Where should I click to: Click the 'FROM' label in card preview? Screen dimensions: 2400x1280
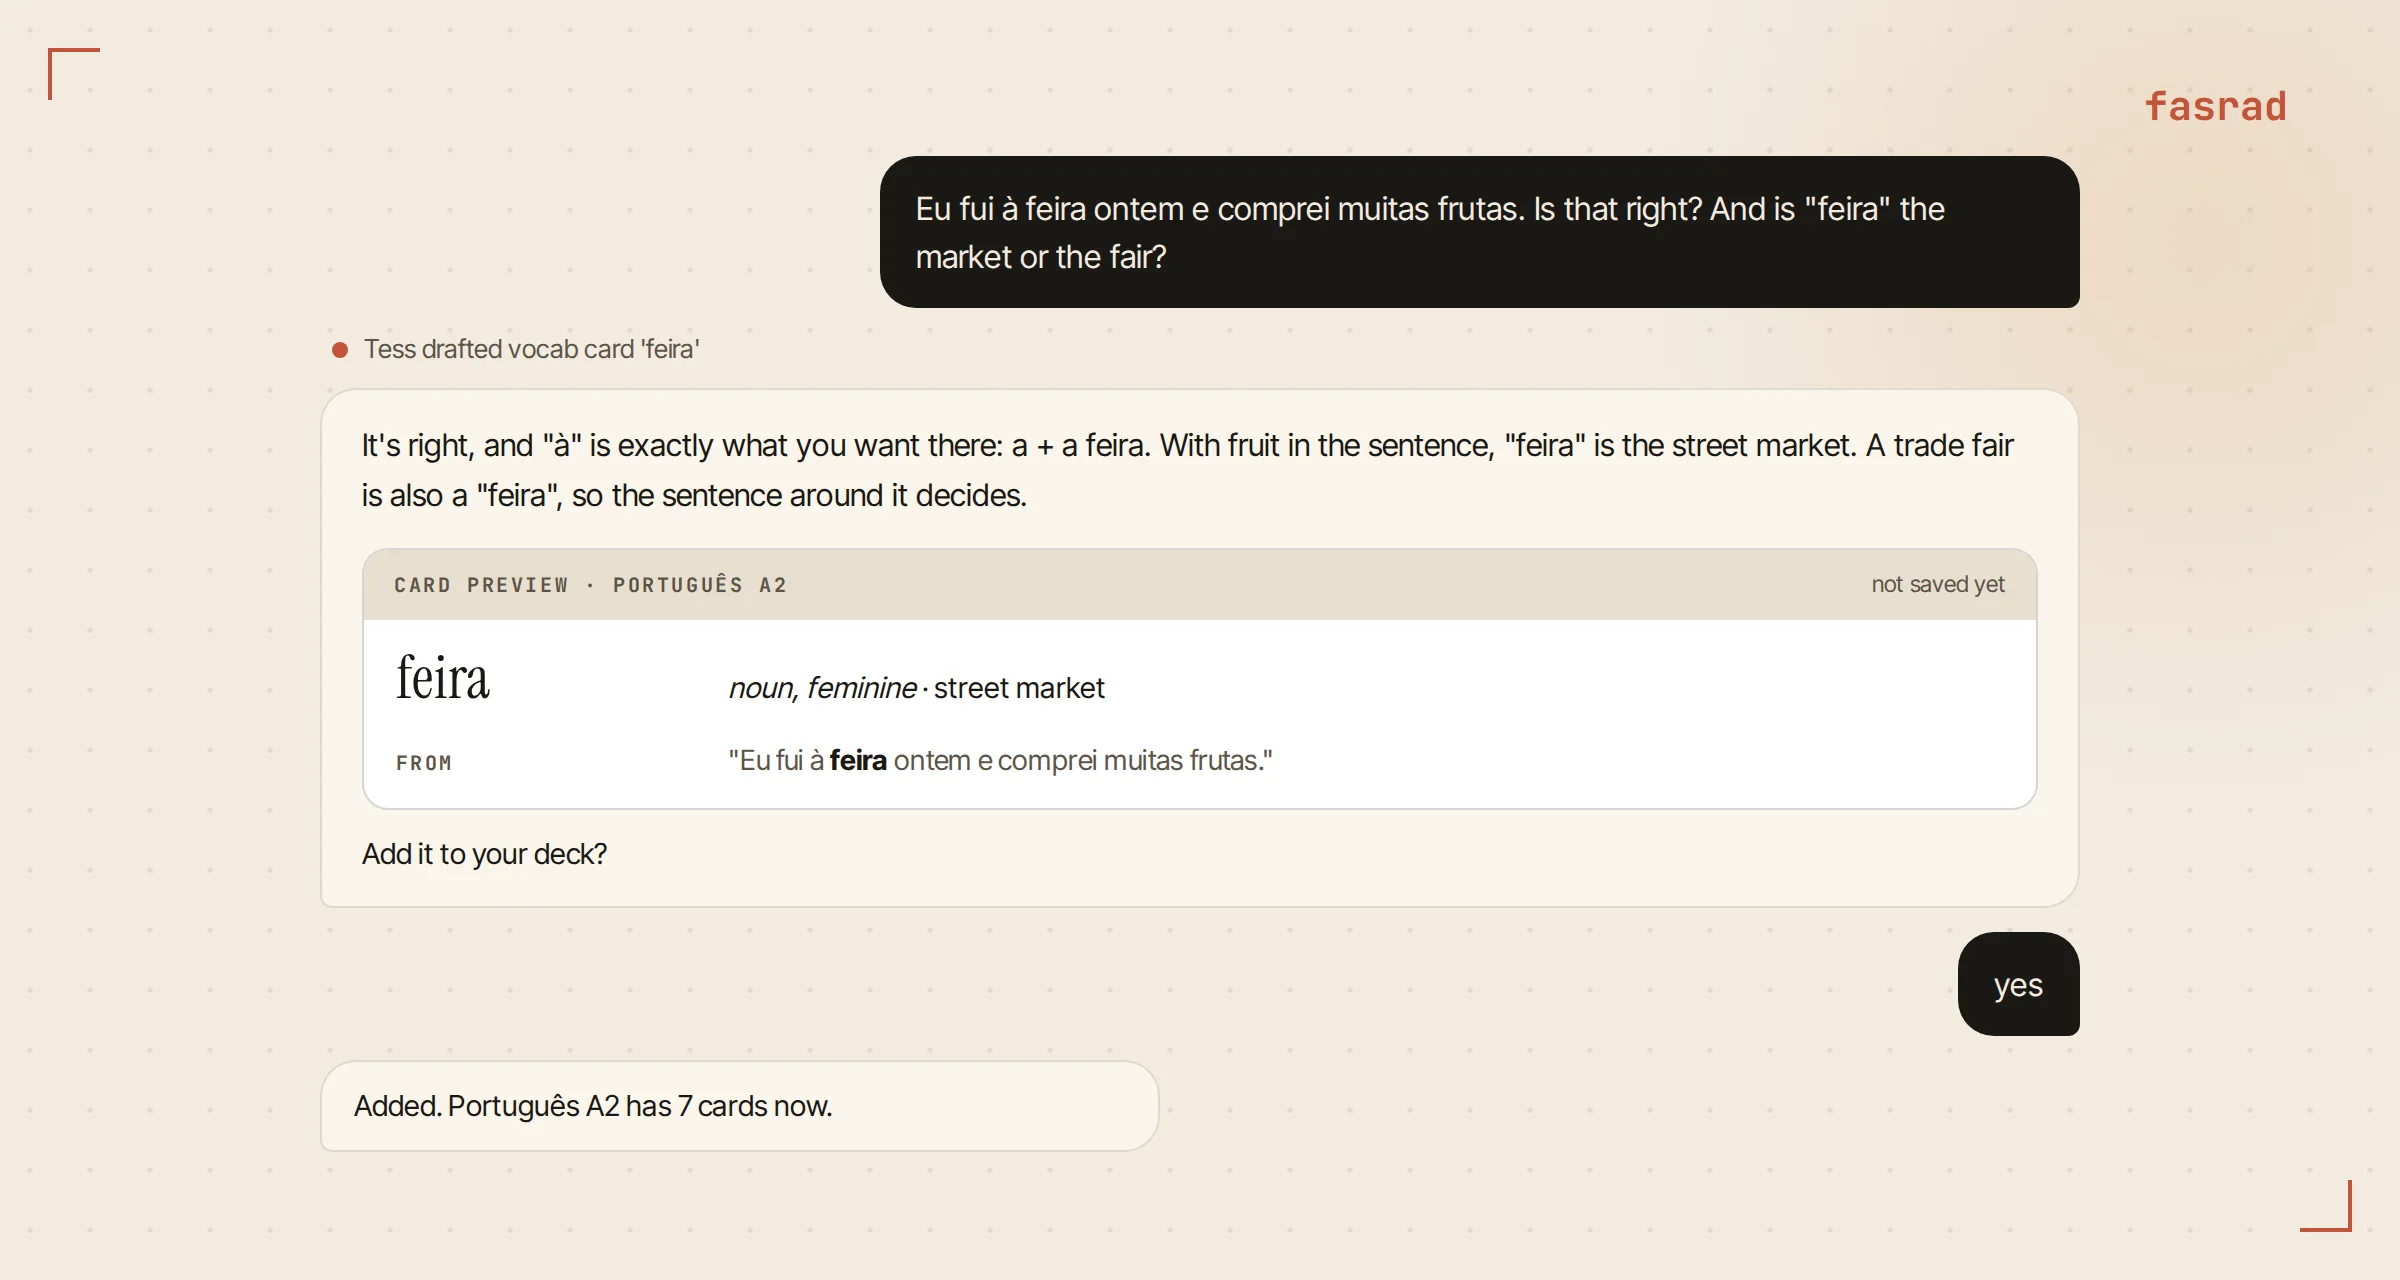coord(424,763)
